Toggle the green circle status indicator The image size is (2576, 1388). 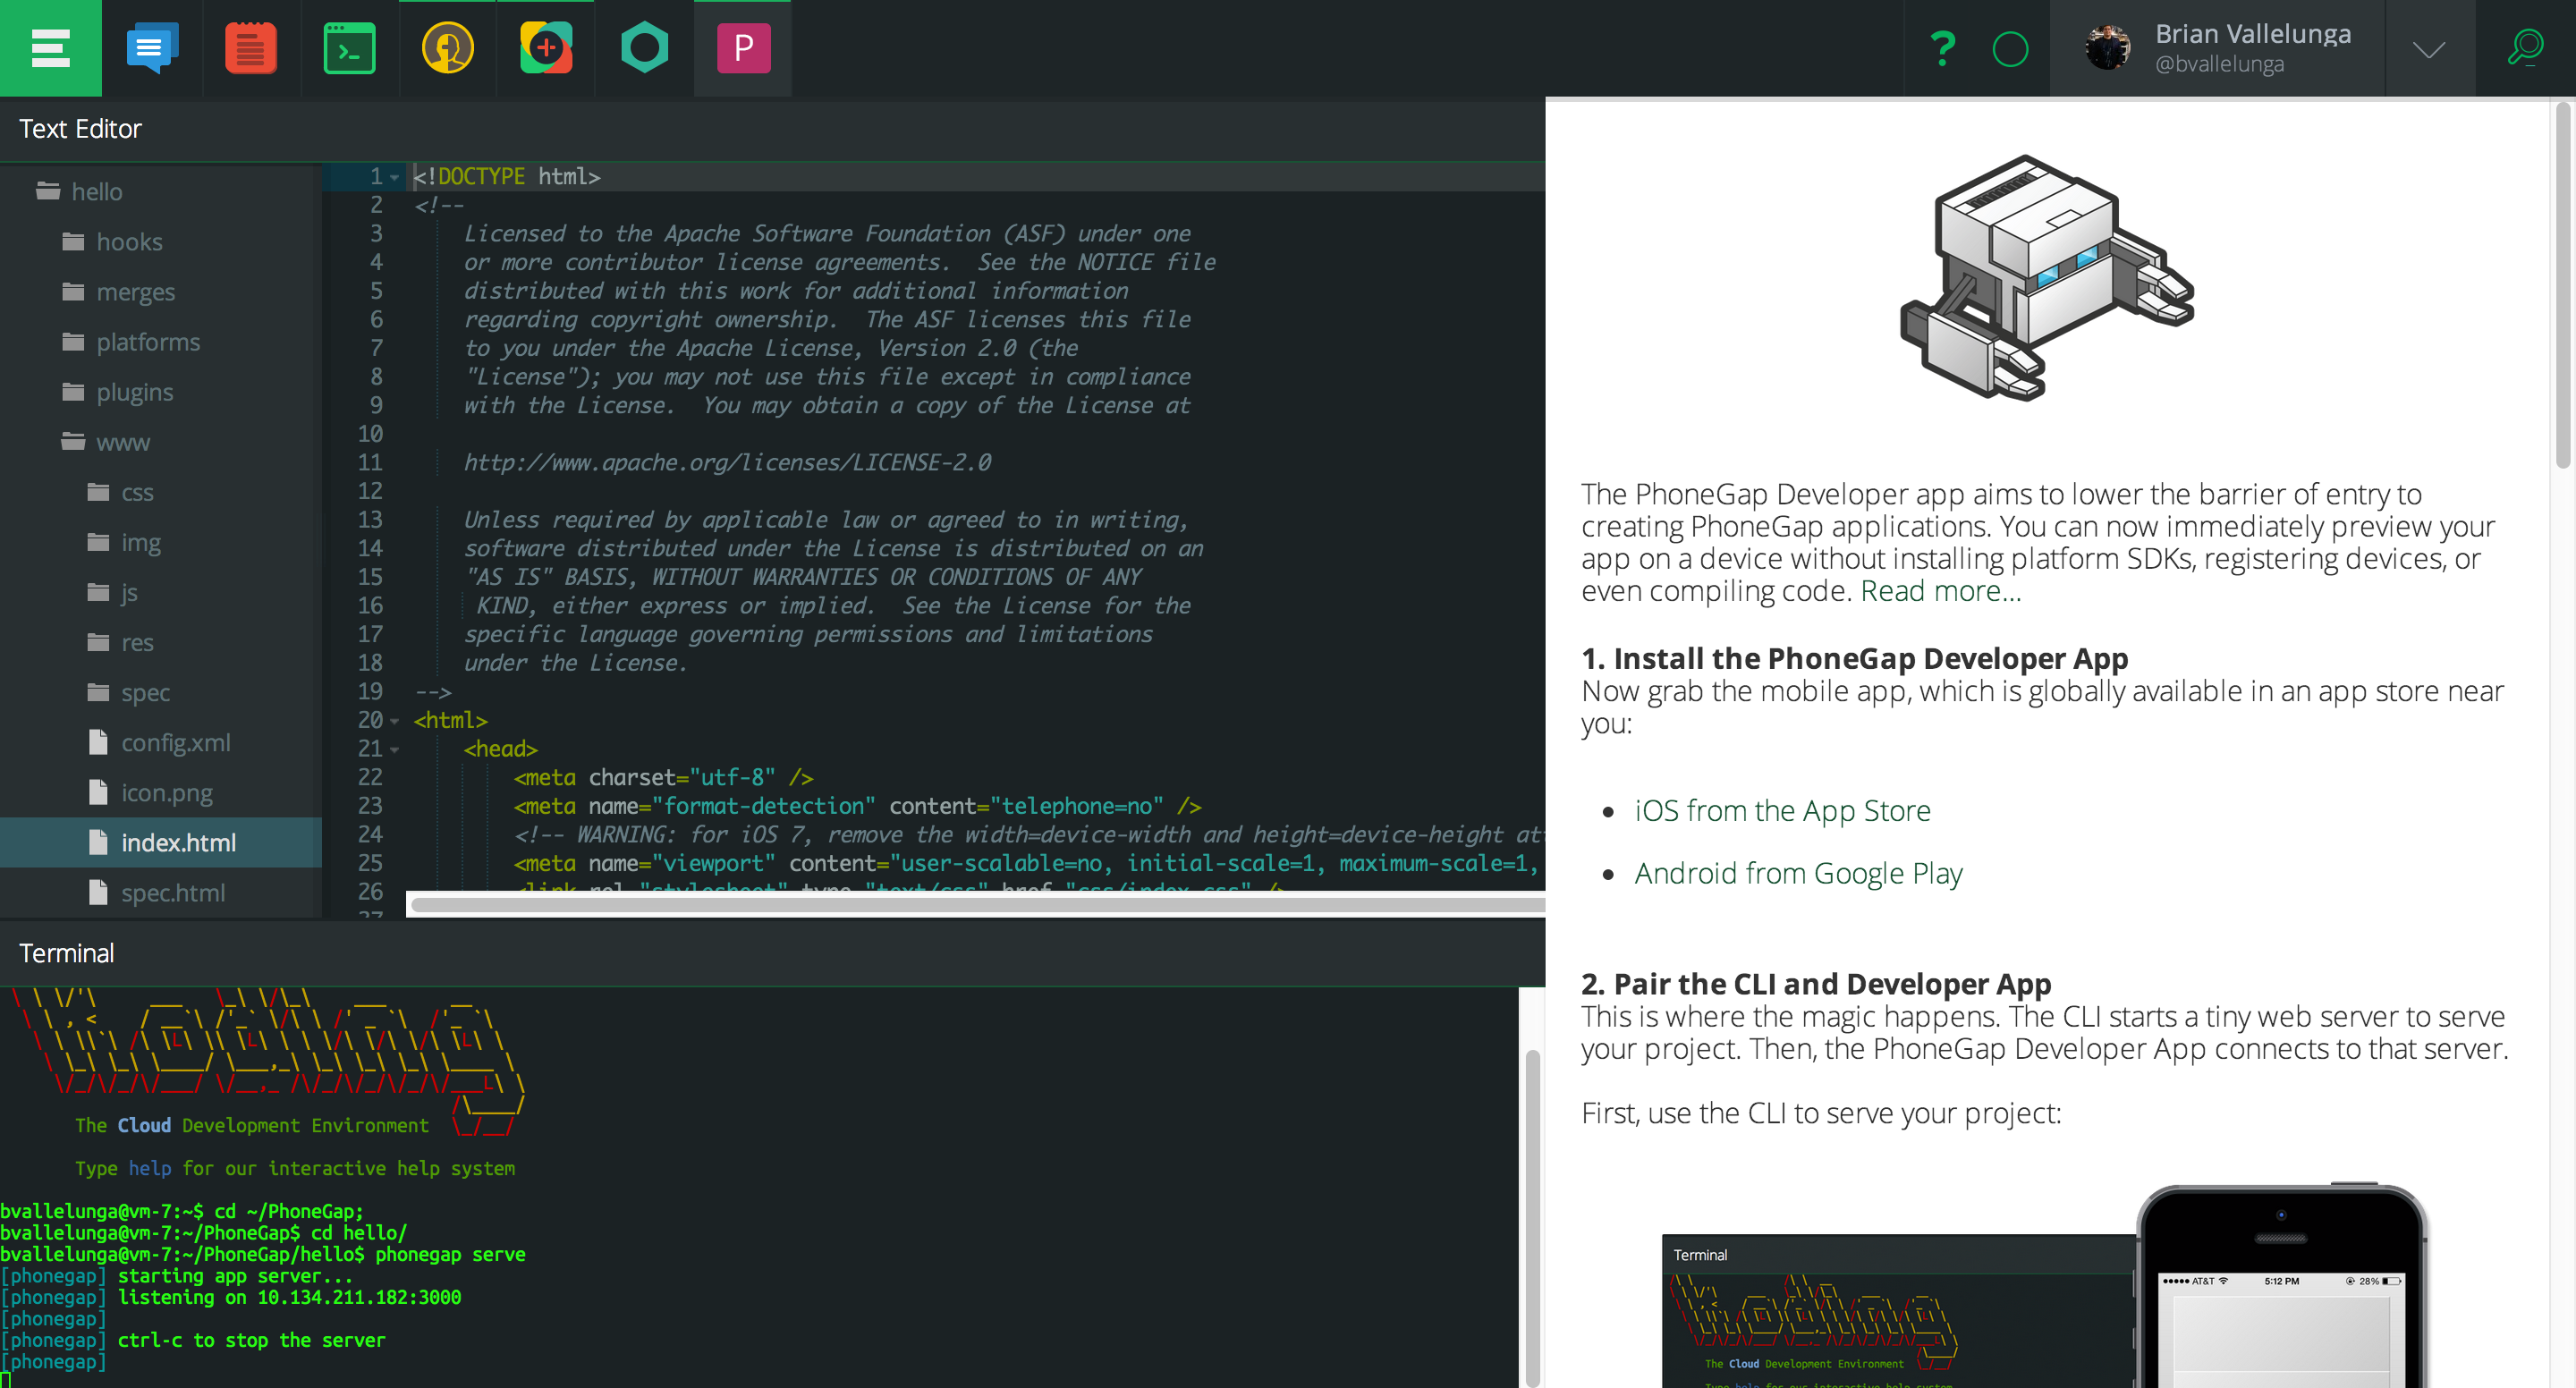2010,48
